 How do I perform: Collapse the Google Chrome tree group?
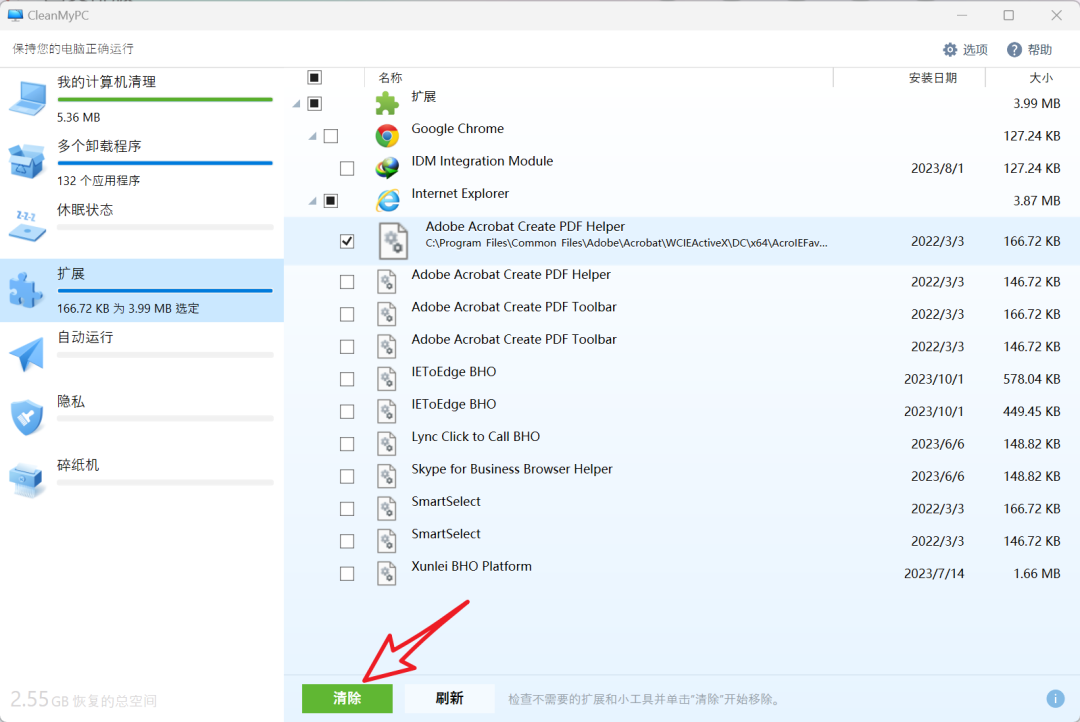313,136
